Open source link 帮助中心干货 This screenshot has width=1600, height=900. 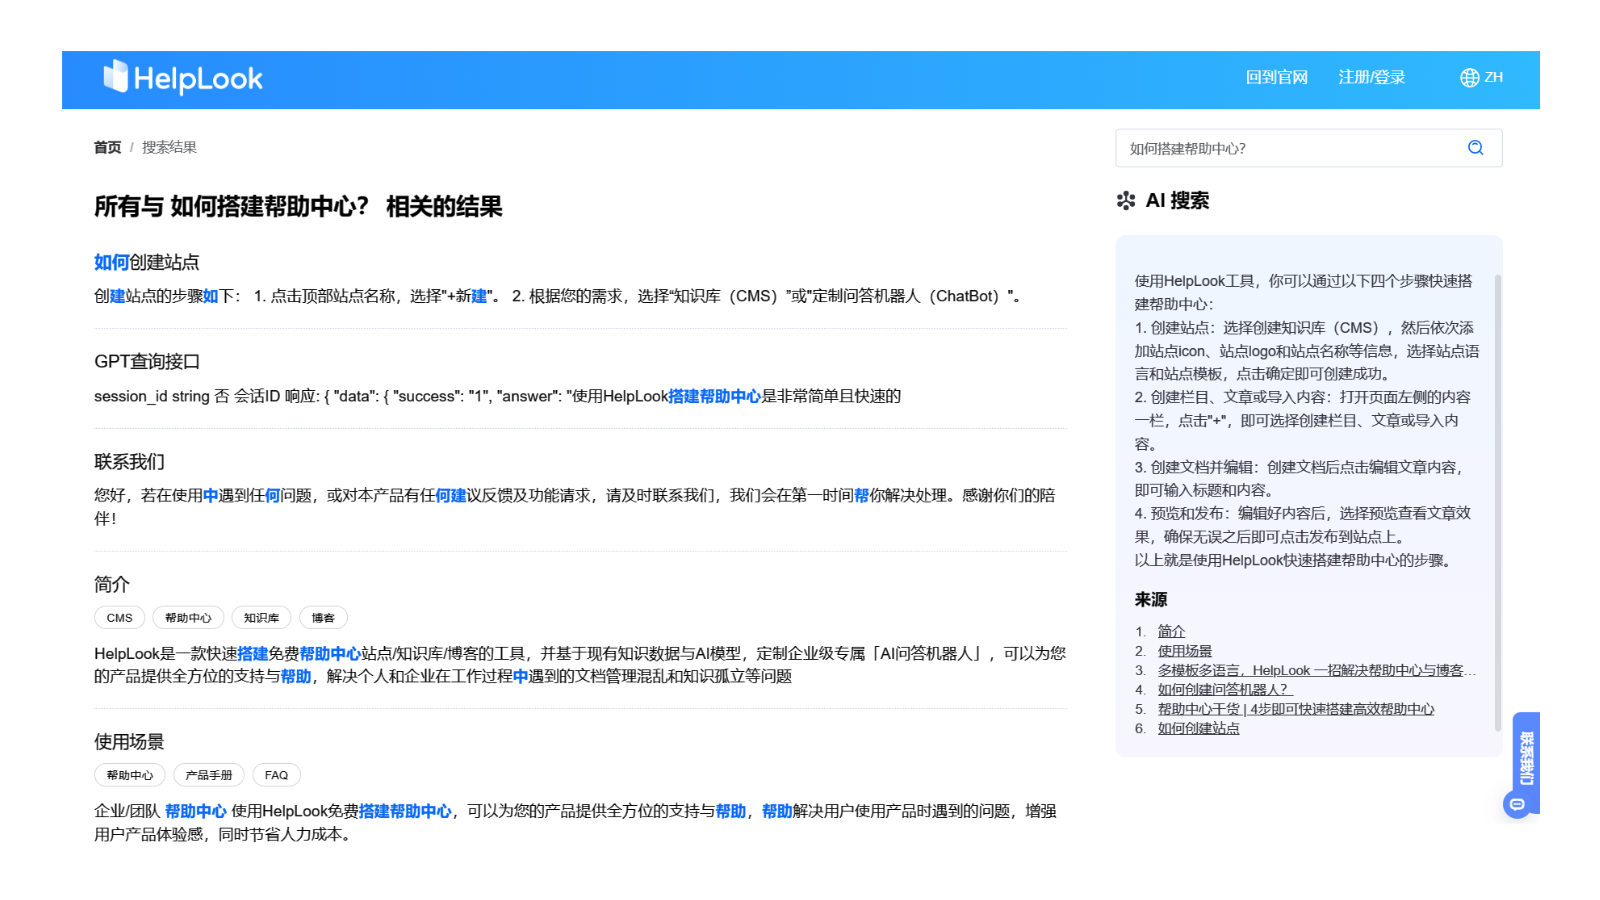tap(1296, 709)
